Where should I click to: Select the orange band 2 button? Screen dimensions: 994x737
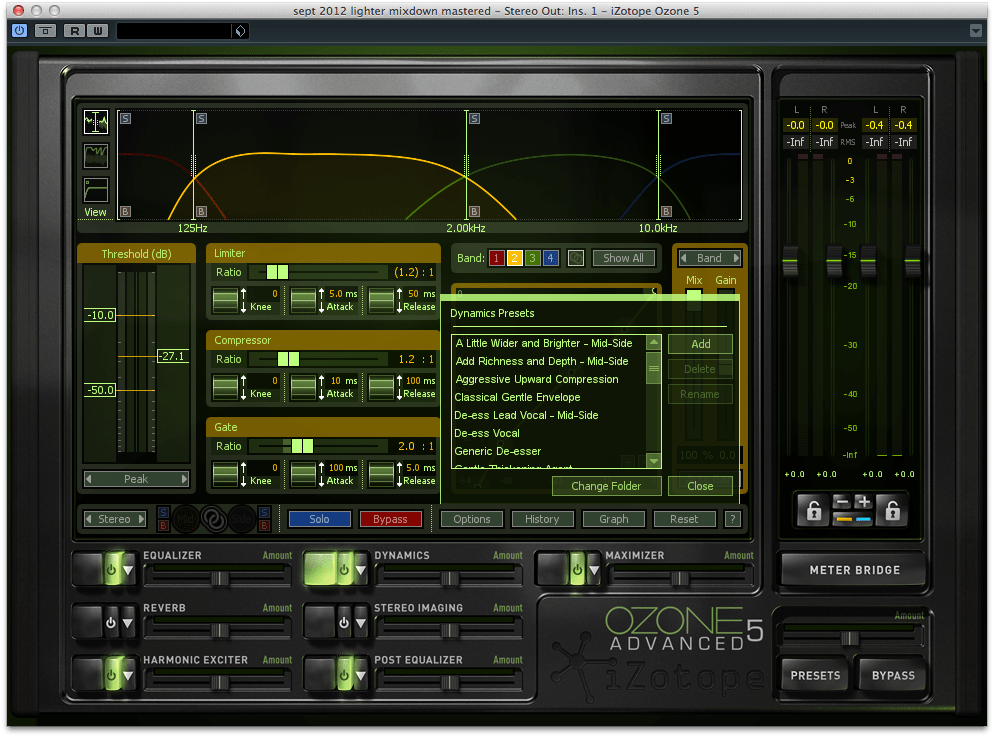(x=515, y=258)
